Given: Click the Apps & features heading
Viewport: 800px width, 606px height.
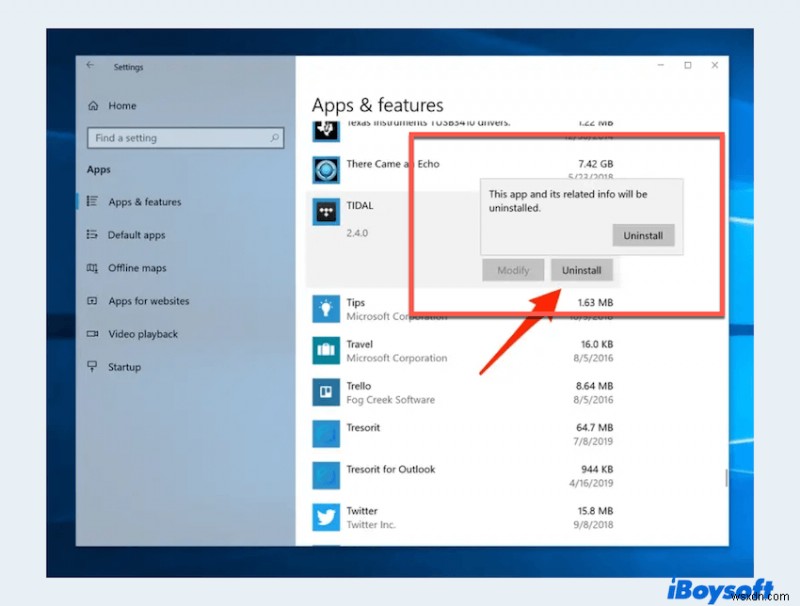Looking at the screenshot, I should point(378,105).
